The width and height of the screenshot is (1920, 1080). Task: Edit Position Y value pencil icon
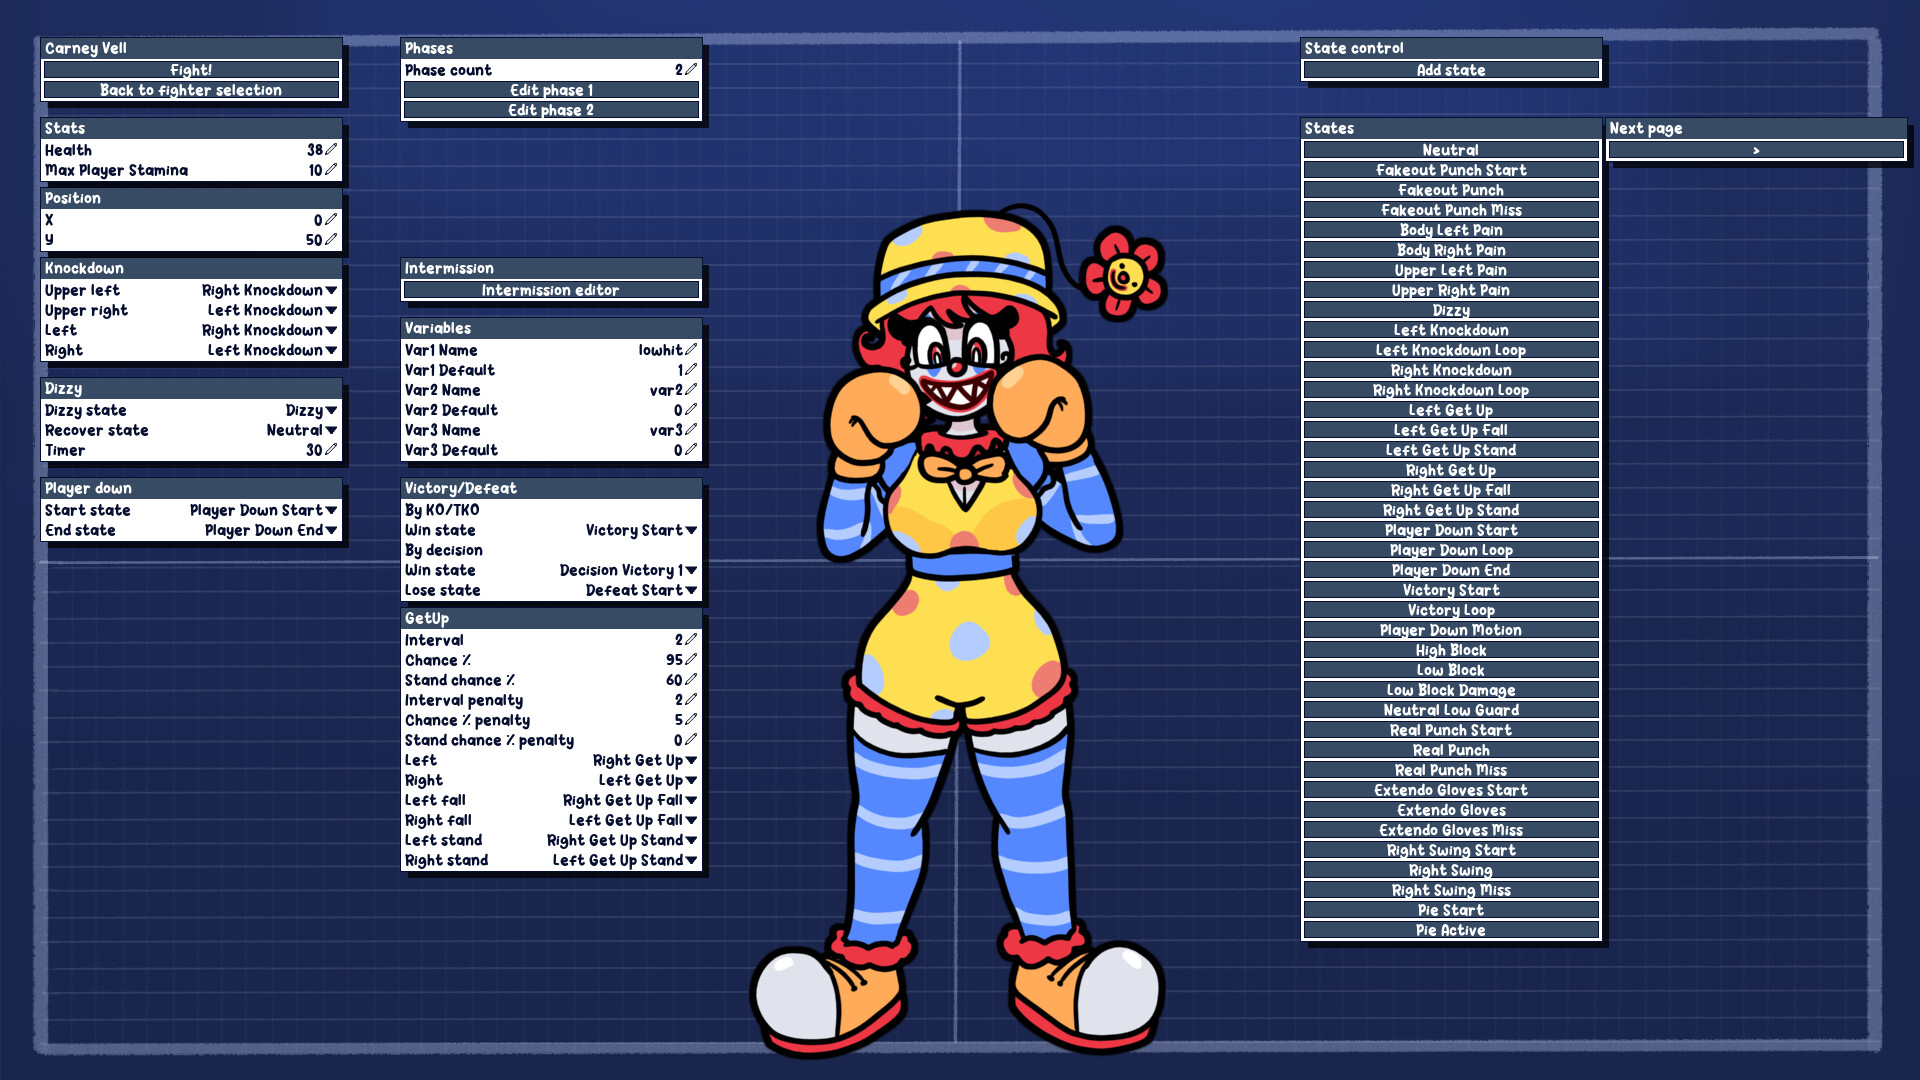coord(331,240)
